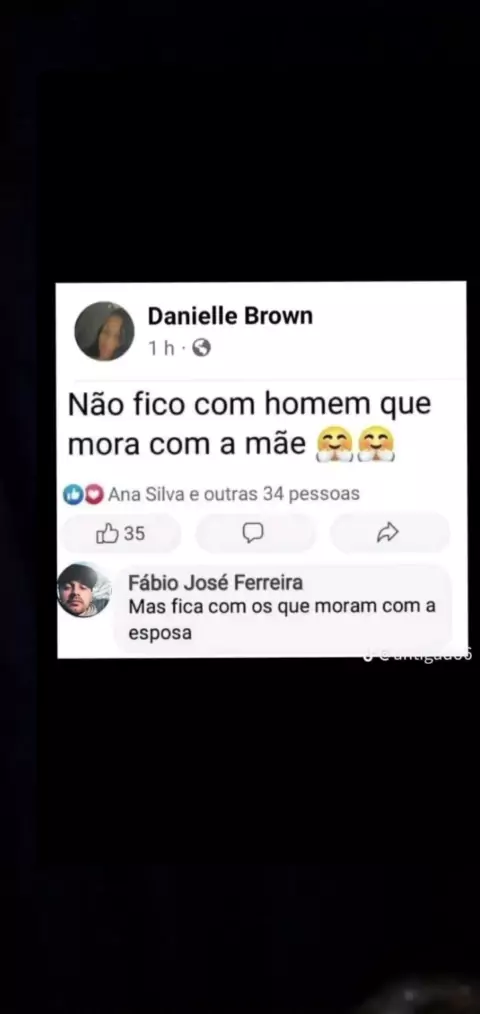This screenshot has height=1014, width=480.
Task: Click the post text 'Não fico com homem que'
Action: tap(249, 406)
